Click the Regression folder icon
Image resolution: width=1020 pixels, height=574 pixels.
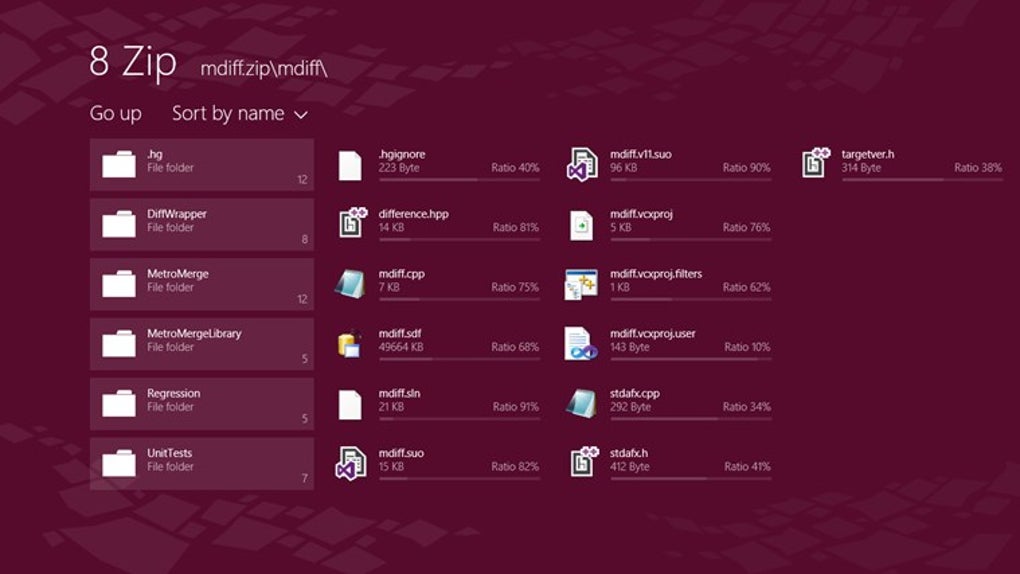click(119, 404)
